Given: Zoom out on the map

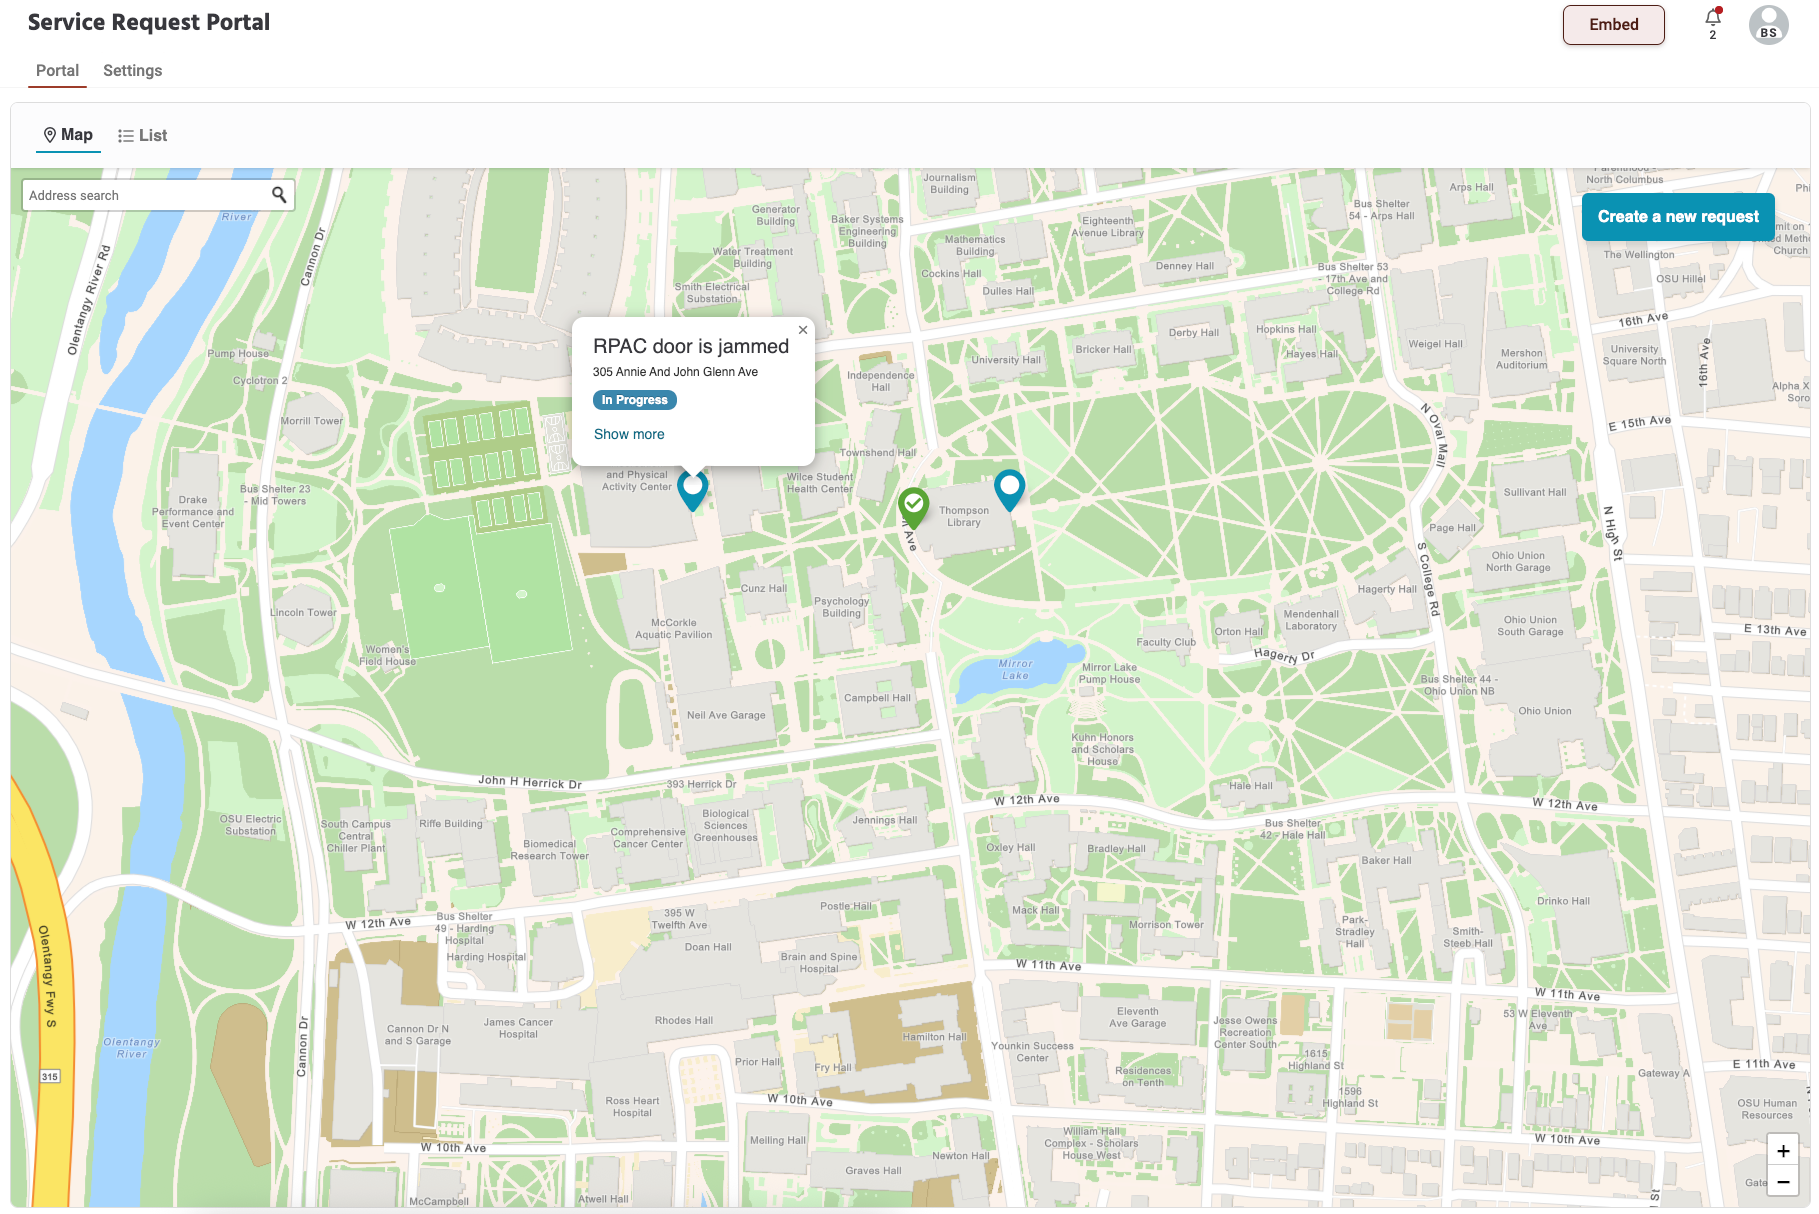Looking at the screenshot, I should tap(1783, 1181).
